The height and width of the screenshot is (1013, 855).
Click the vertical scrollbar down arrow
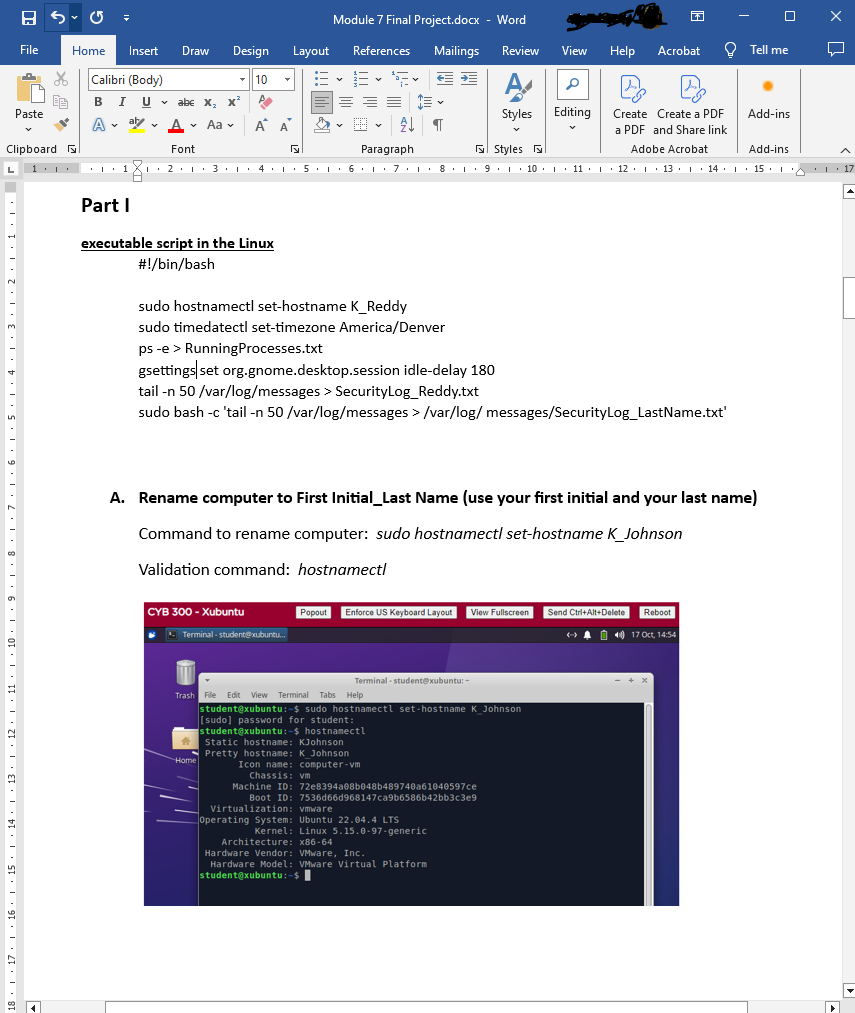[x=849, y=990]
